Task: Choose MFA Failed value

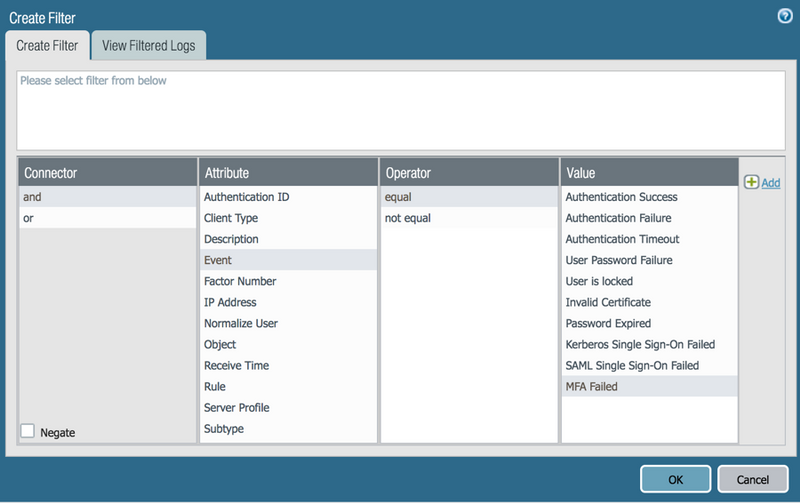Action: [x=649, y=386]
